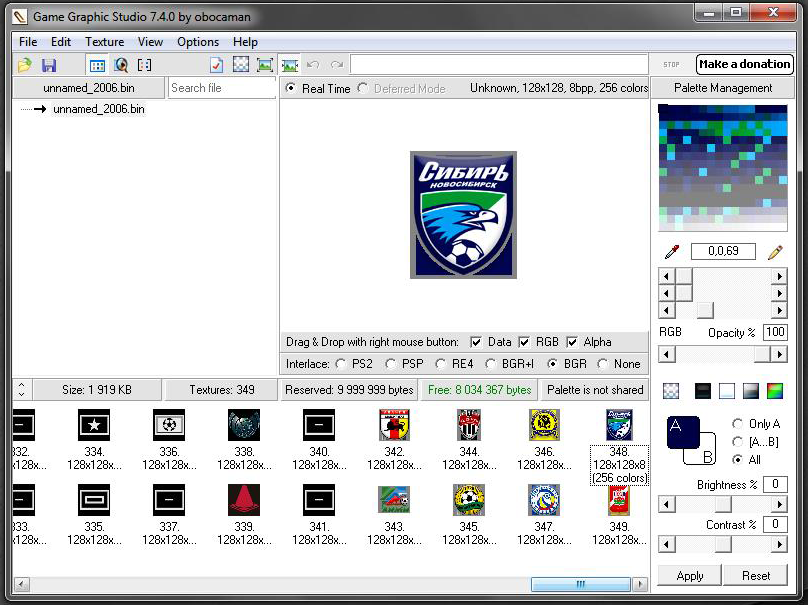Viewport: 808px width, 605px height.
Task: Open a file with the folder icon
Action: (24, 65)
